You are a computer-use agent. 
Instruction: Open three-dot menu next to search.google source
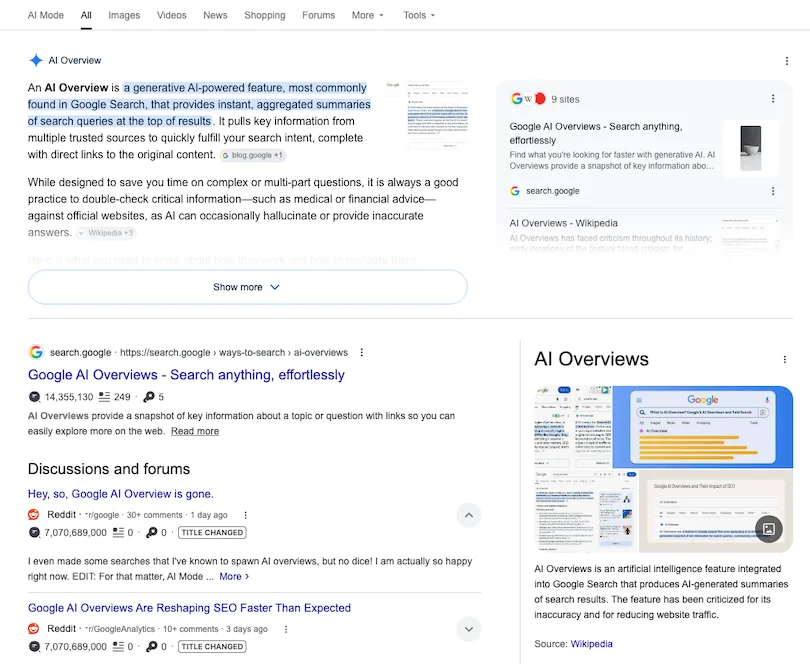(773, 191)
